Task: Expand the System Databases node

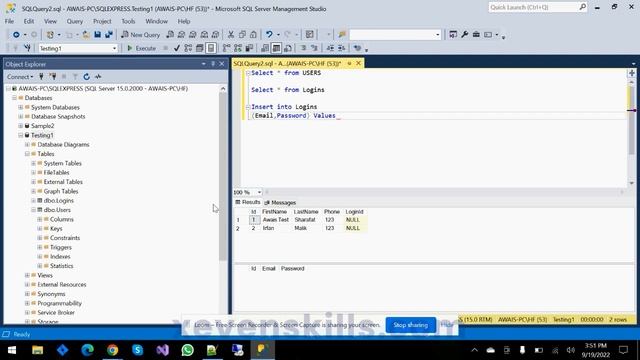Action: (x=20, y=107)
